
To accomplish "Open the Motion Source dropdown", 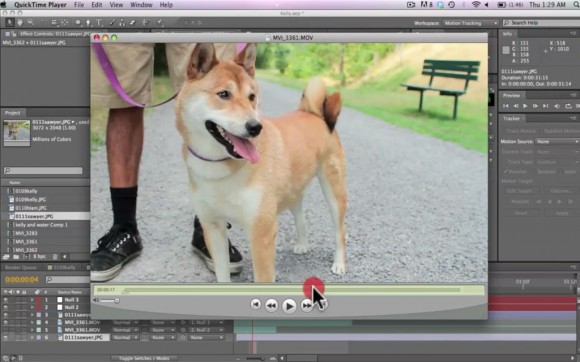I will pyautogui.click(x=557, y=142).
